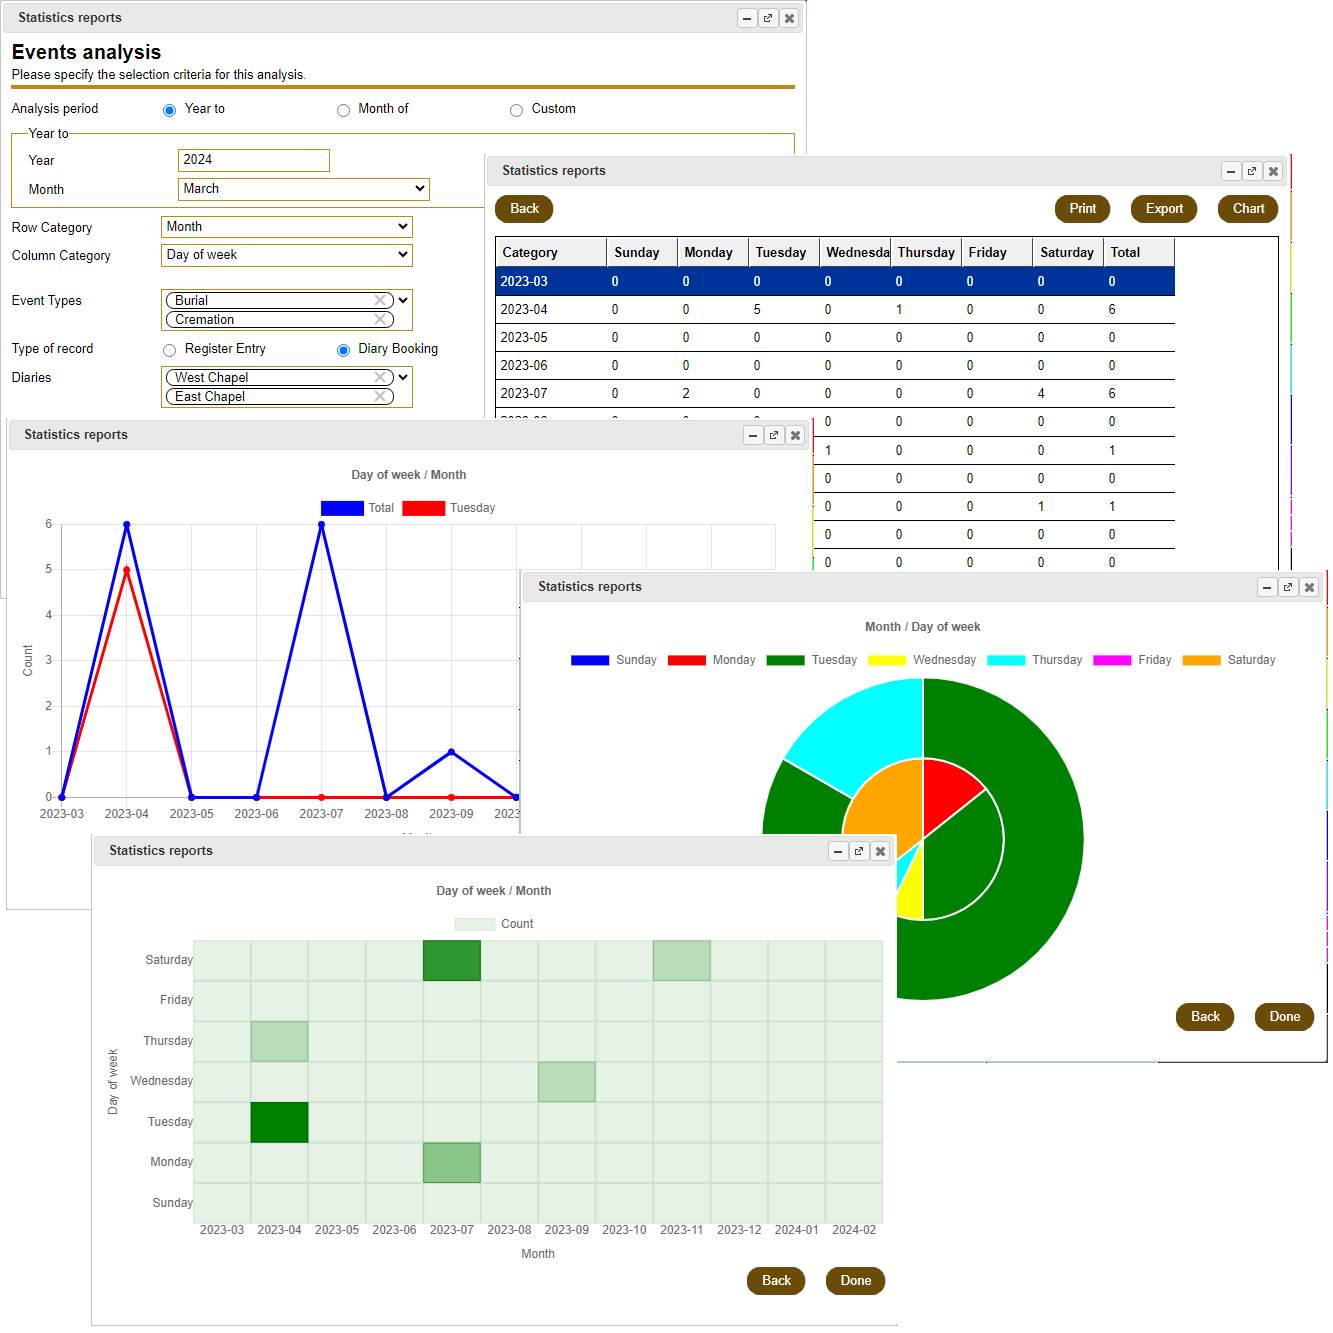The height and width of the screenshot is (1333, 1333).
Task: Remove the East Chapel diary tag
Action: point(380,397)
